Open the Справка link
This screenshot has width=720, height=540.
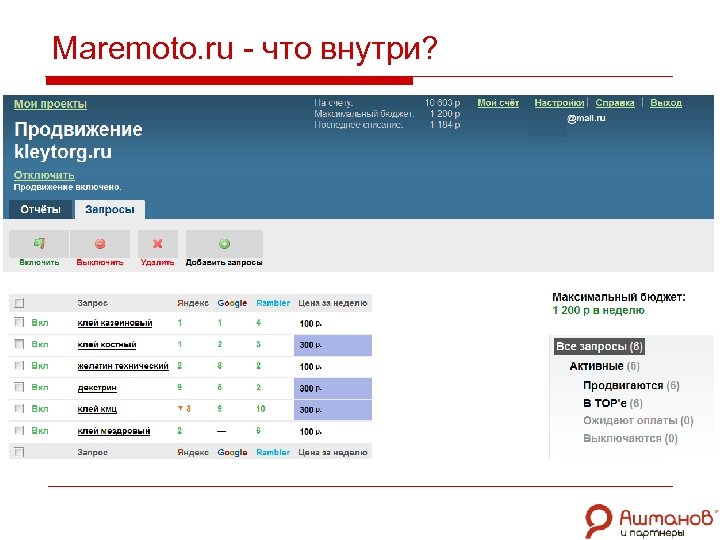(615, 103)
